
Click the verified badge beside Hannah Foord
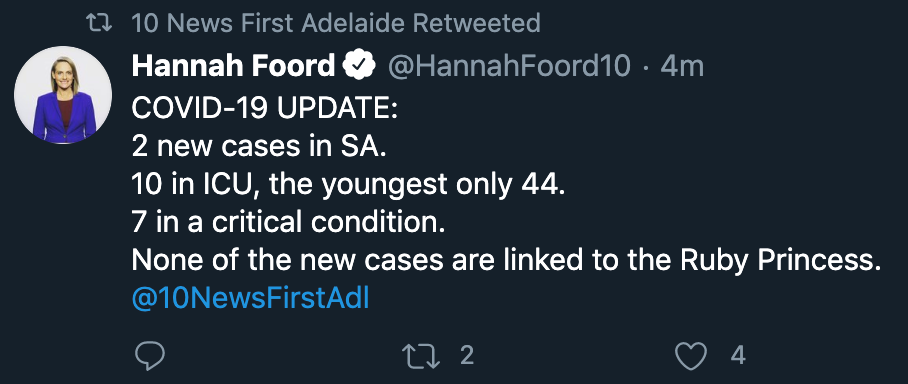click(x=360, y=67)
